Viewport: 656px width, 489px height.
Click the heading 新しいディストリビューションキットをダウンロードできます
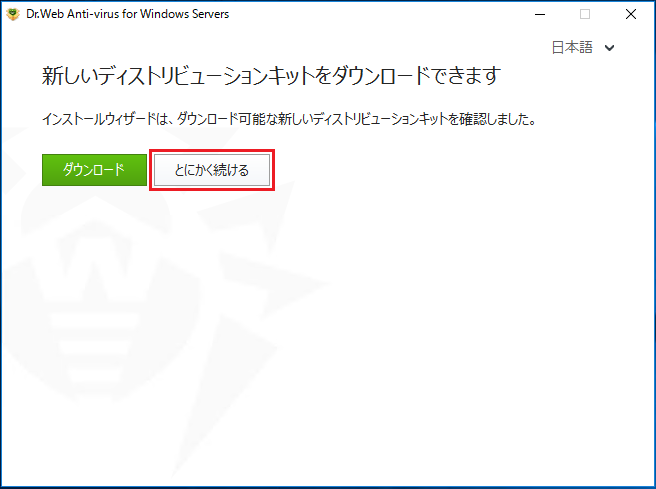coord(271,76)
